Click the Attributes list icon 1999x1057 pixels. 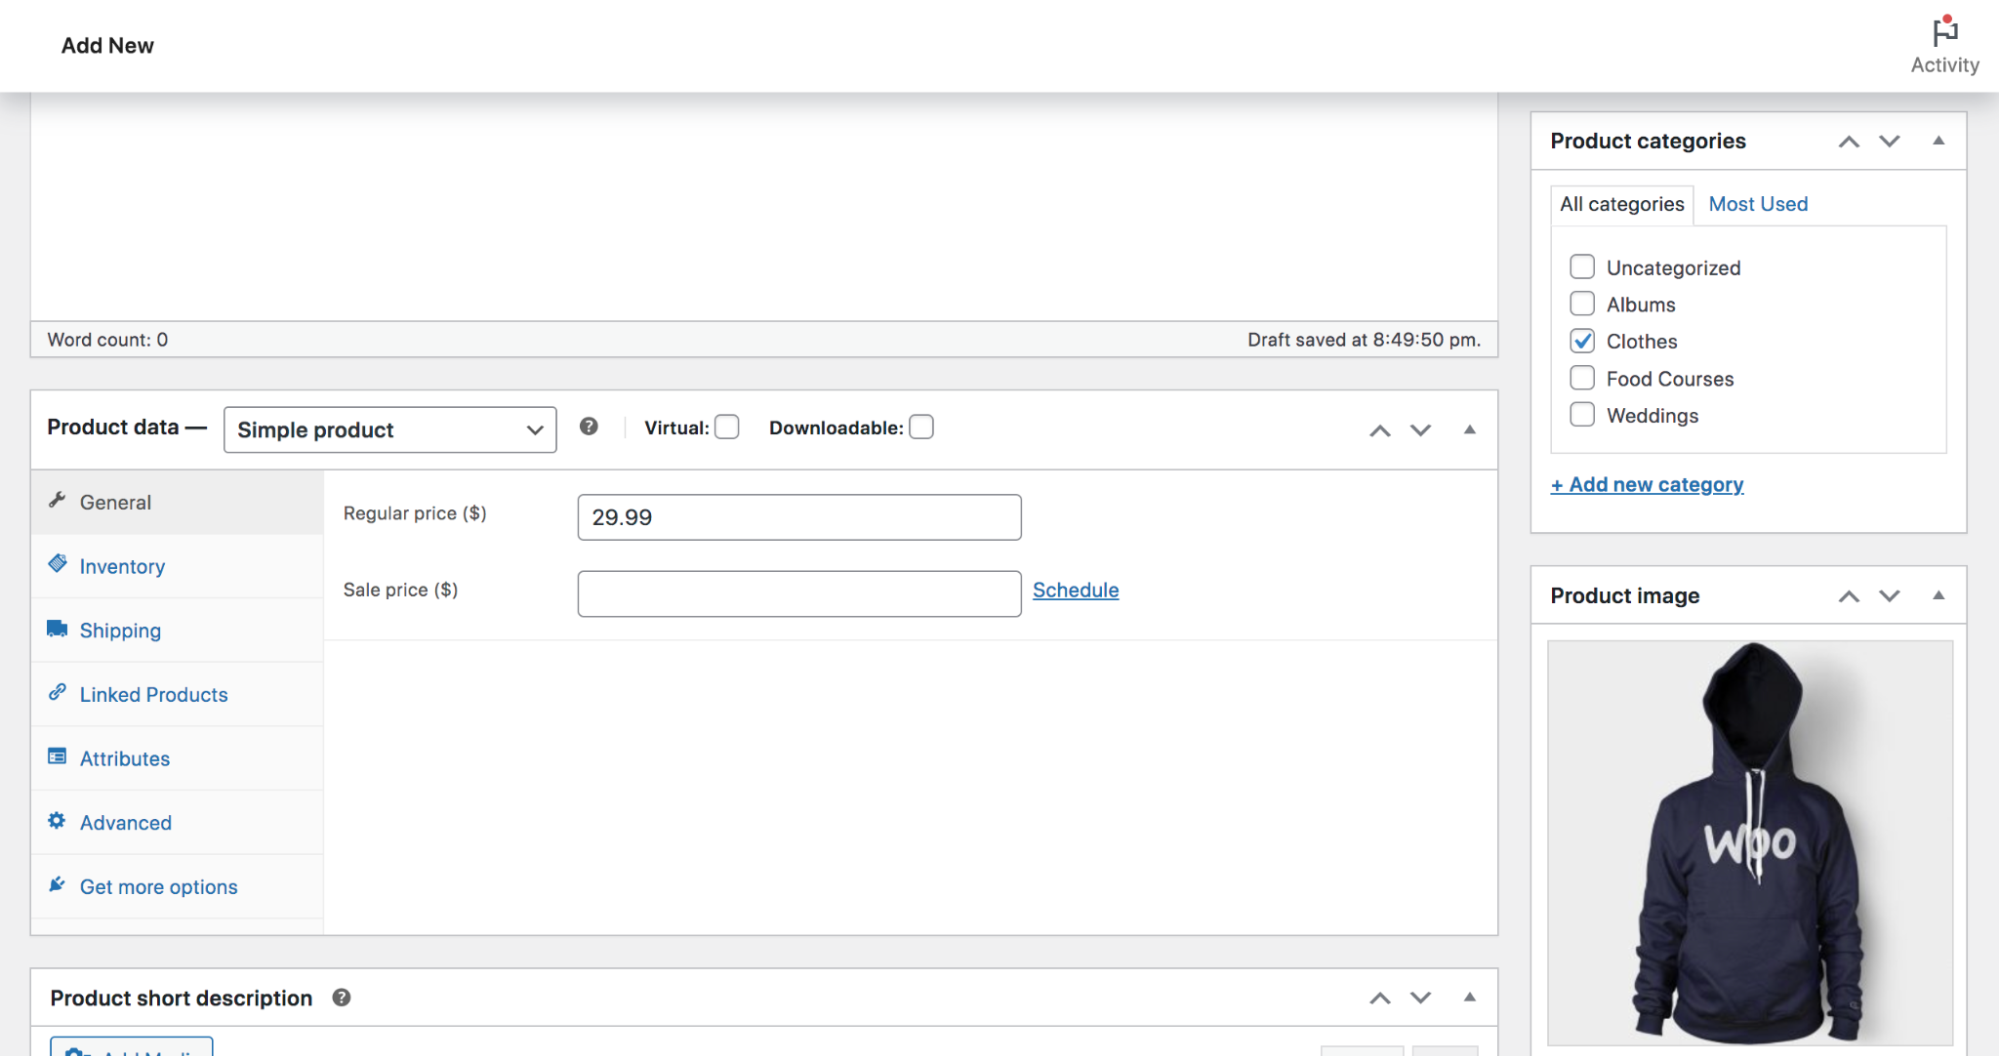click(57, 756)
